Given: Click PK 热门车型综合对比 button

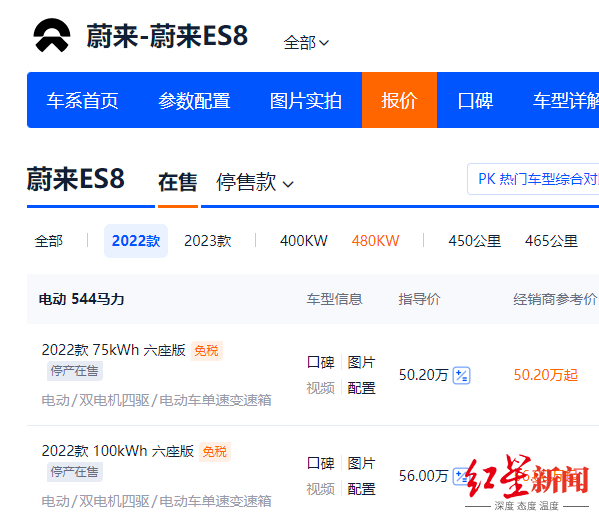Looking at the screenshot, I should [x=533, y=179].
